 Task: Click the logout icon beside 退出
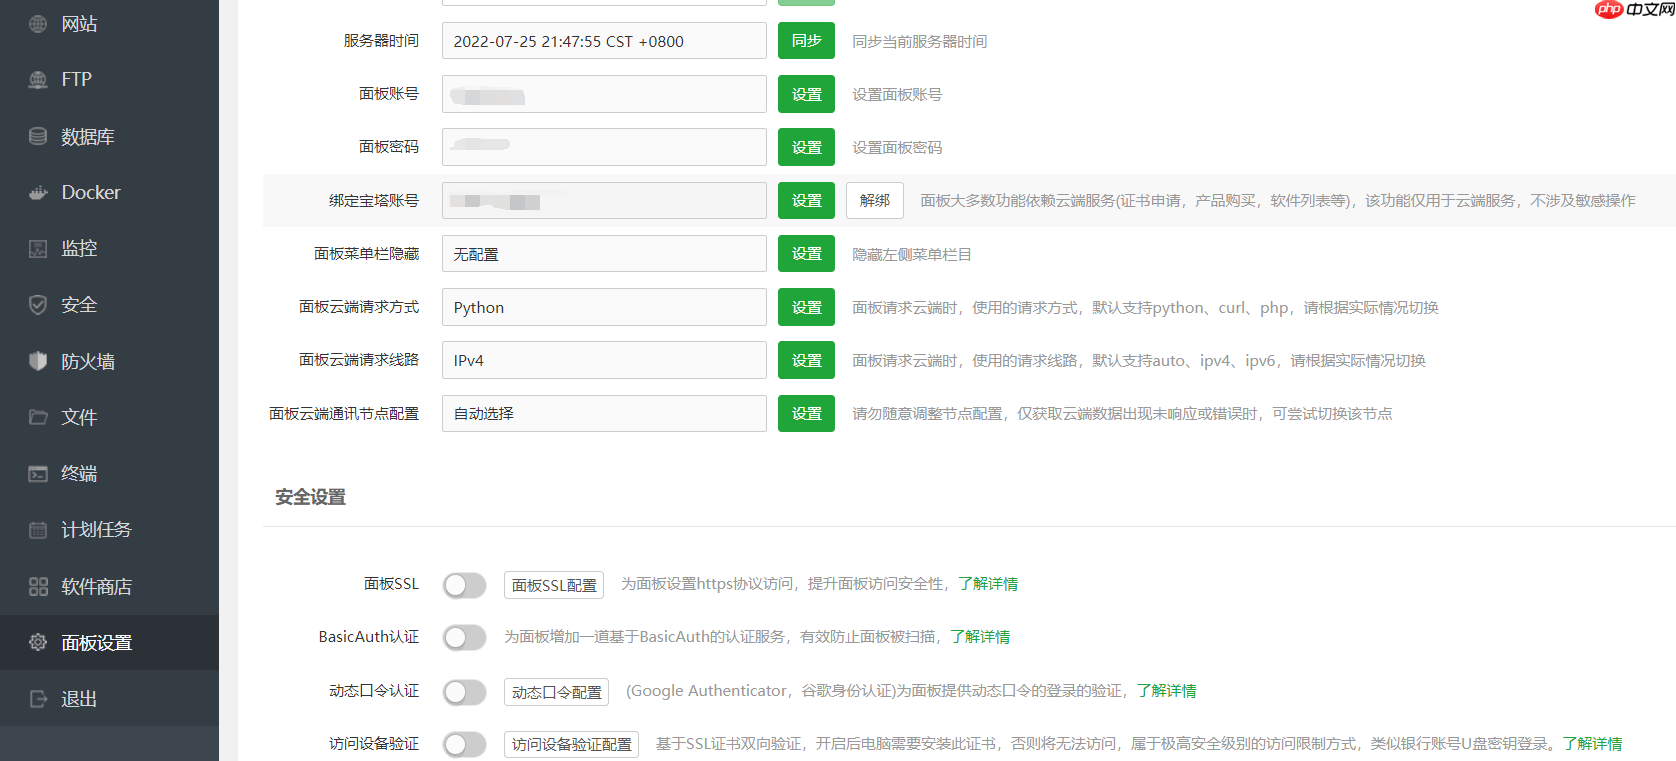click(38, 699)
